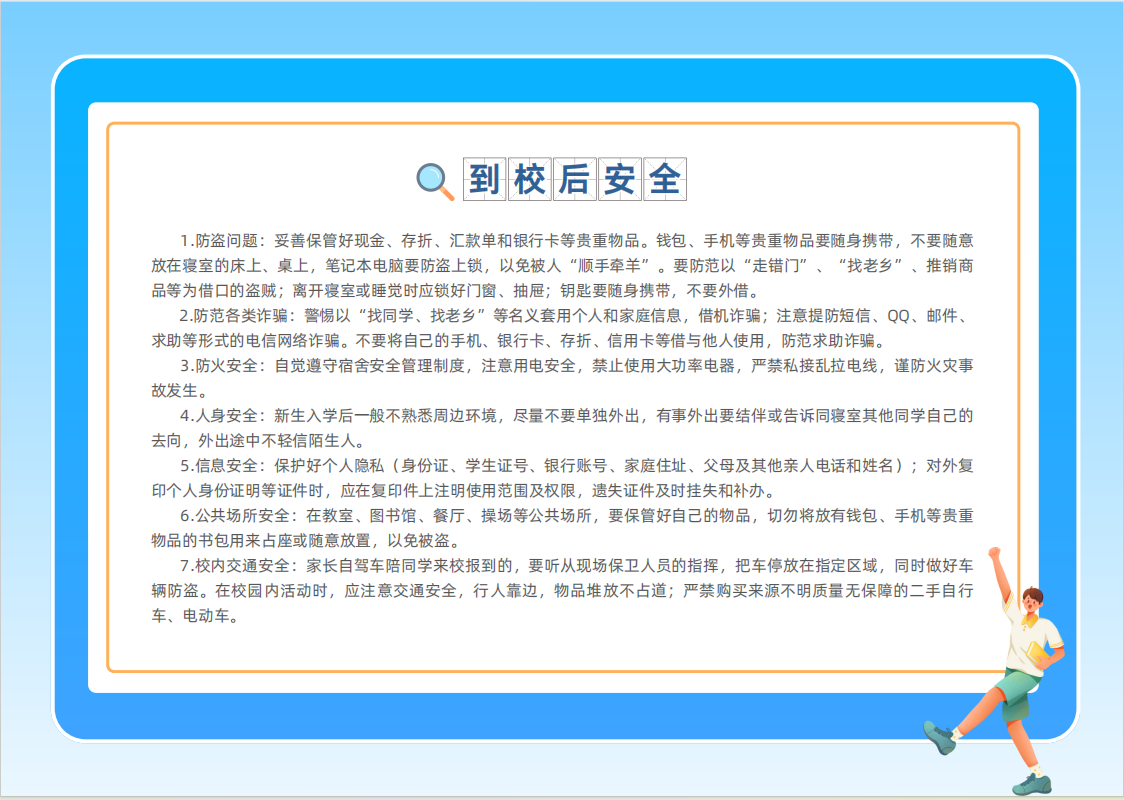Click the heading text '1.防盗问题'
The height and width of the screenshot is (800, 1124).
[x=218, y=241]
